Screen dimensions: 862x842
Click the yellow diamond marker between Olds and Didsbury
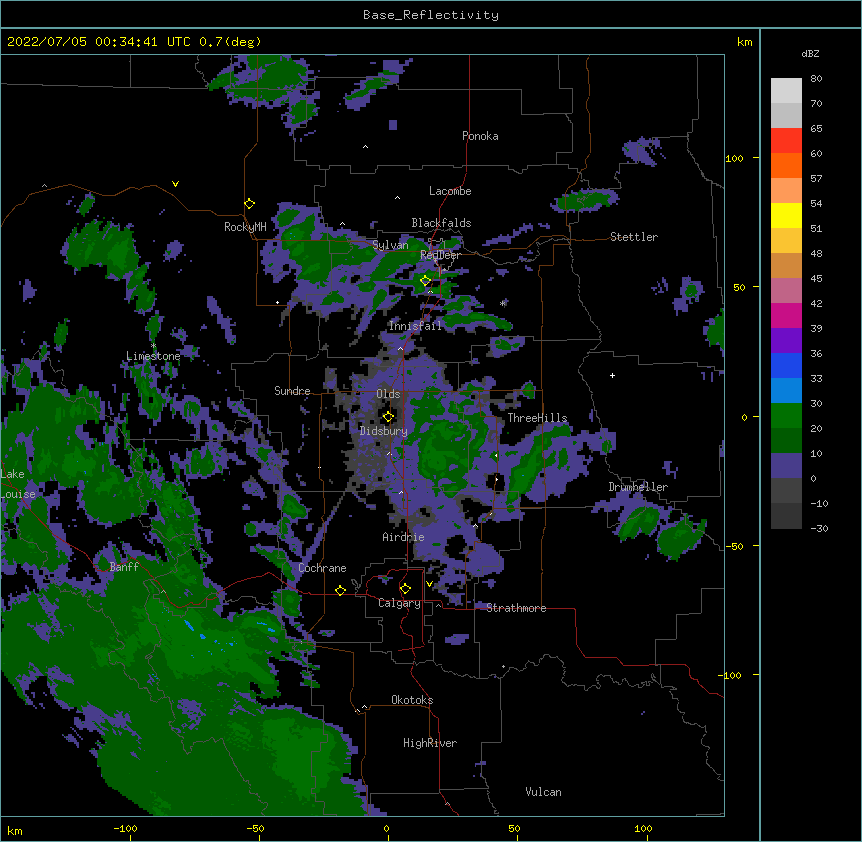388,416
